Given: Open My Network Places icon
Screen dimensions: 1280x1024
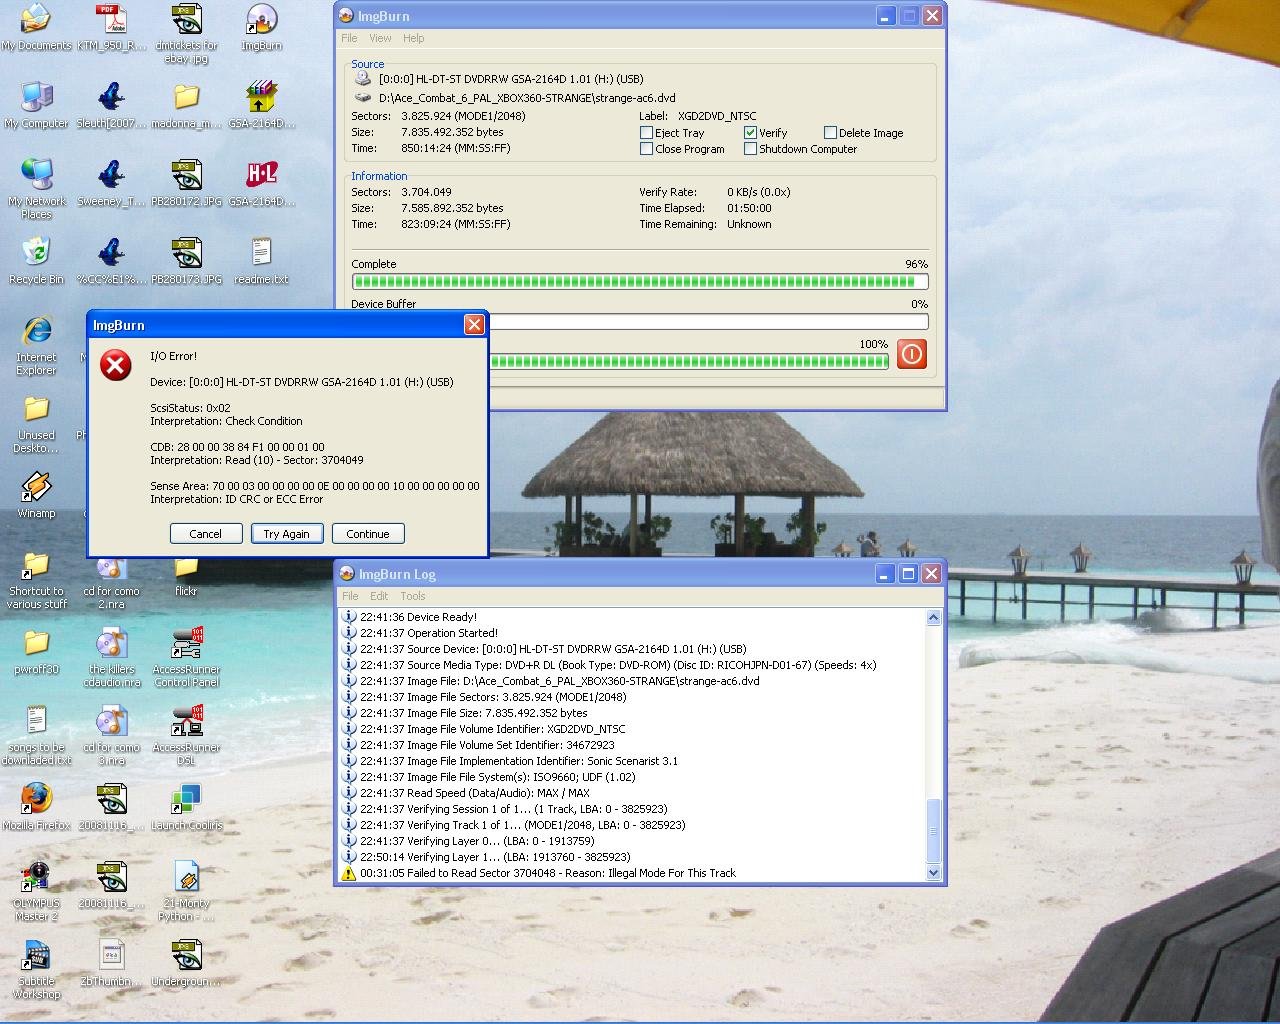Looking at the screenshot, I should 36,189.
